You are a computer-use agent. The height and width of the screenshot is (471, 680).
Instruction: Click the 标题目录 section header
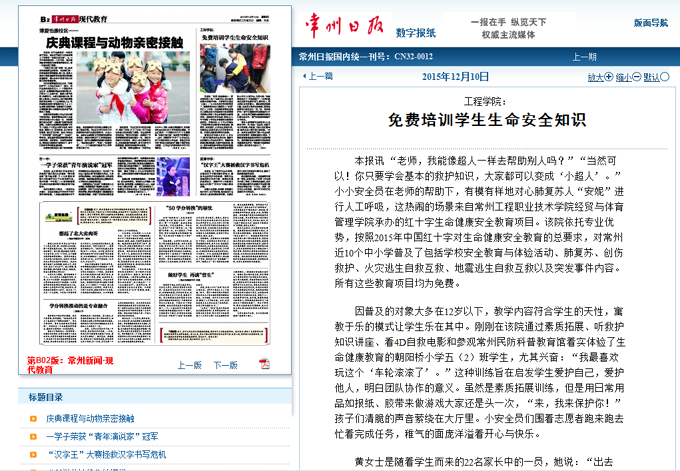pos(46,397)
